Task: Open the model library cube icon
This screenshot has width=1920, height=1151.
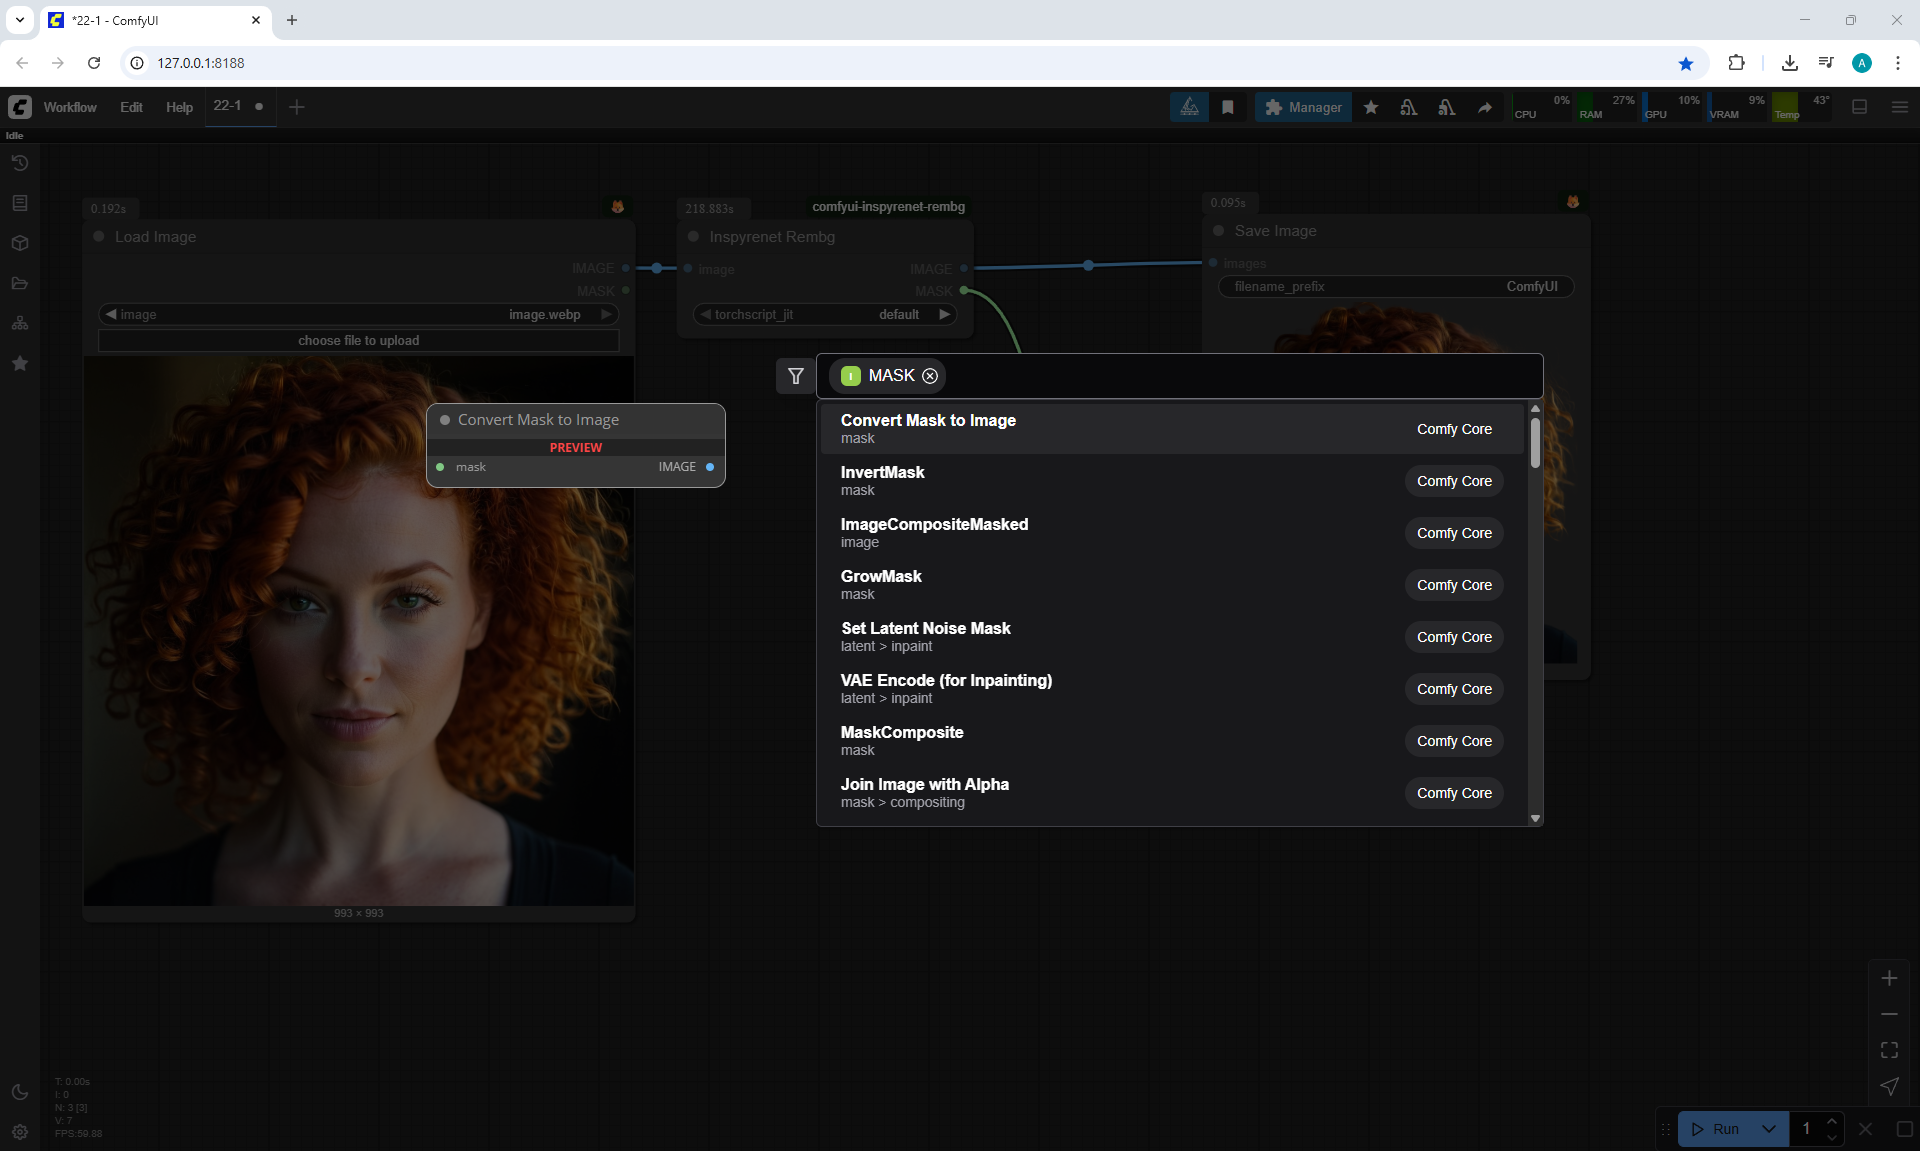Action: (19, 243)
